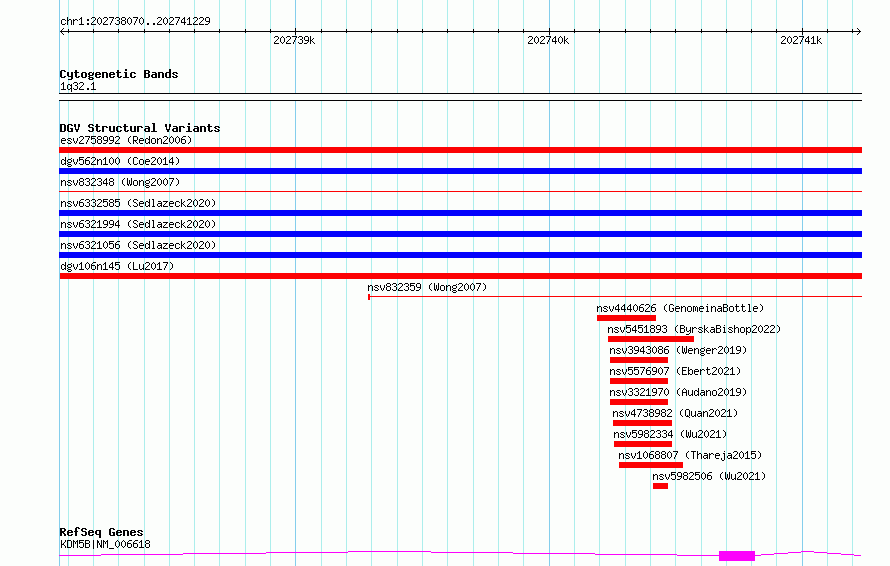Select the nsv3321970 (Audano2019) label

point(678,392)
